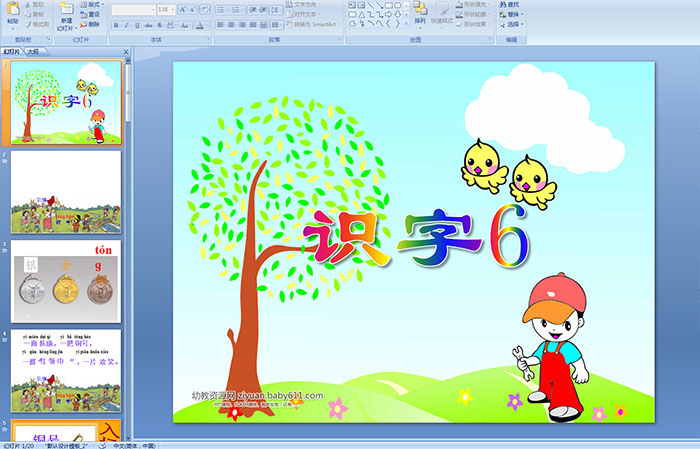700x449 pixels.
Task: Click the Reset (重设) slide button
Action: [x=90, y=14]
